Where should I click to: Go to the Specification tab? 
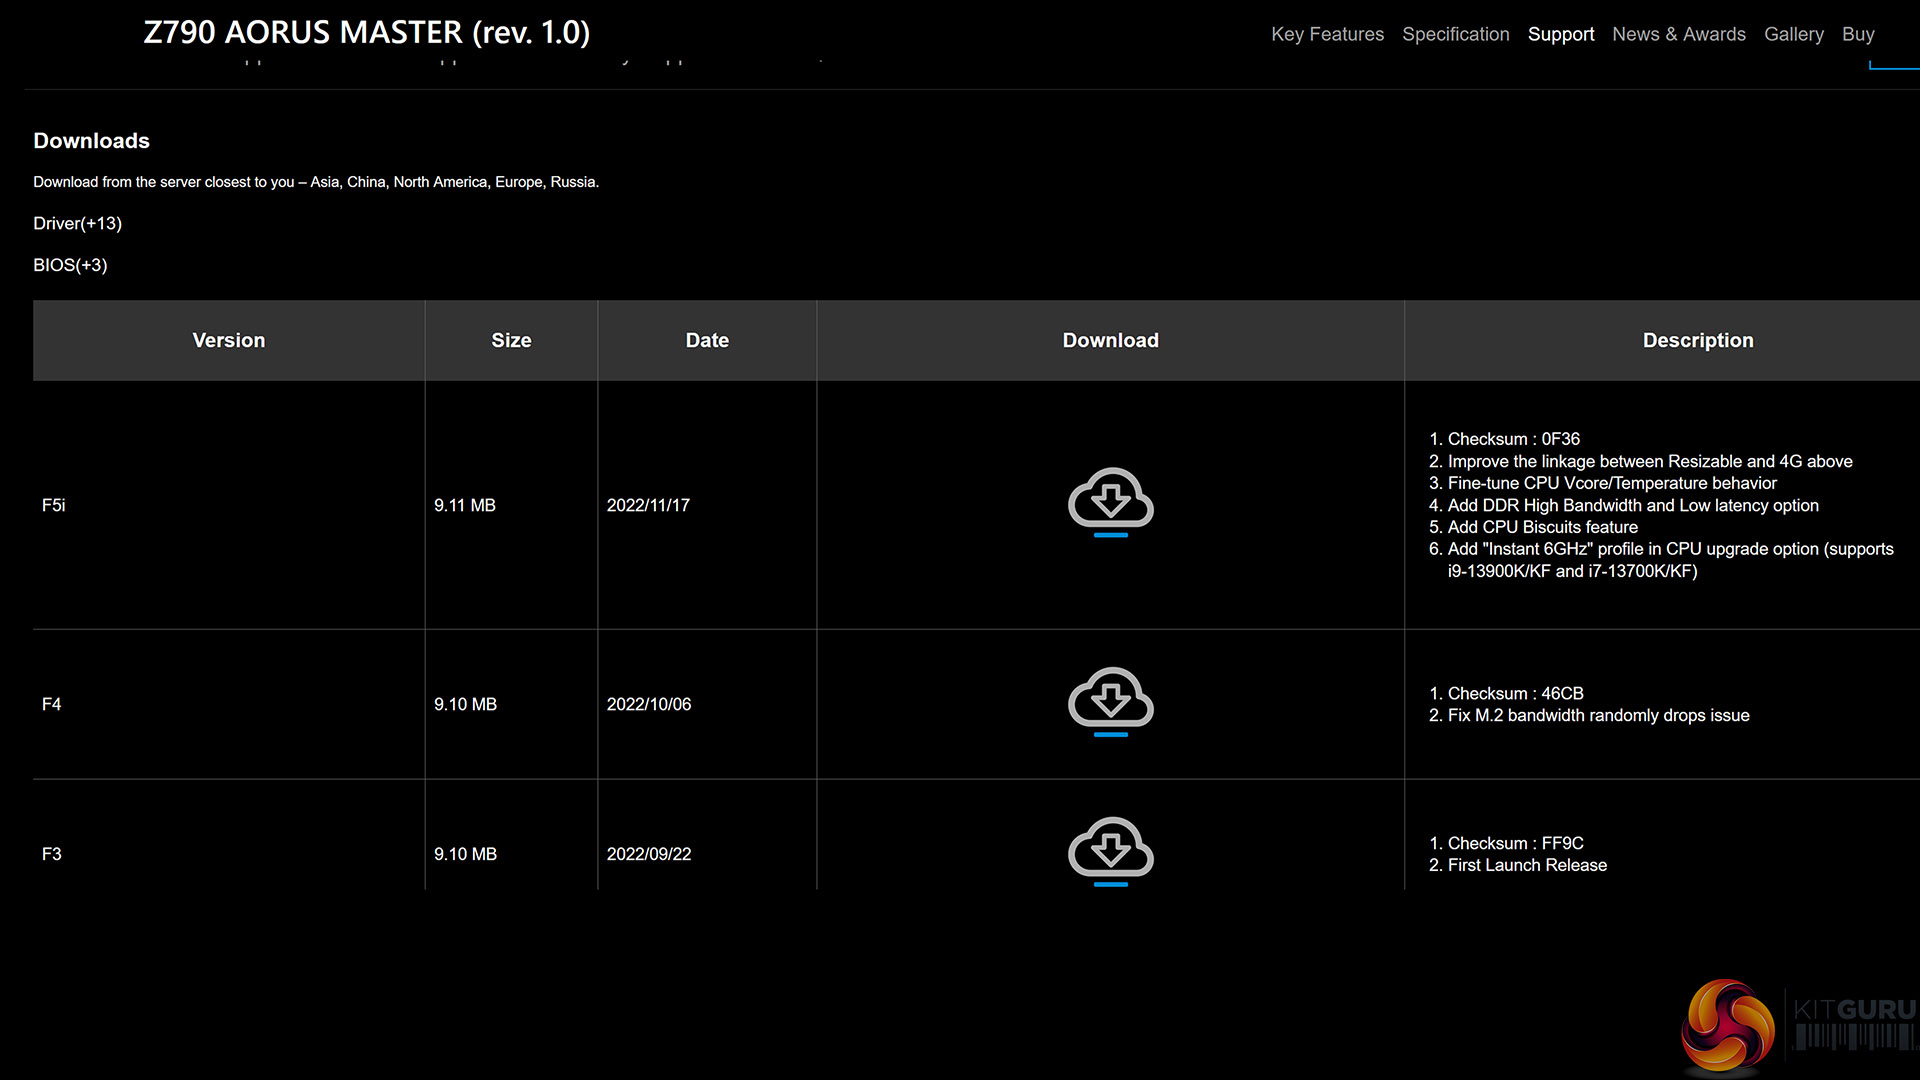click(x=1455, y=34)
